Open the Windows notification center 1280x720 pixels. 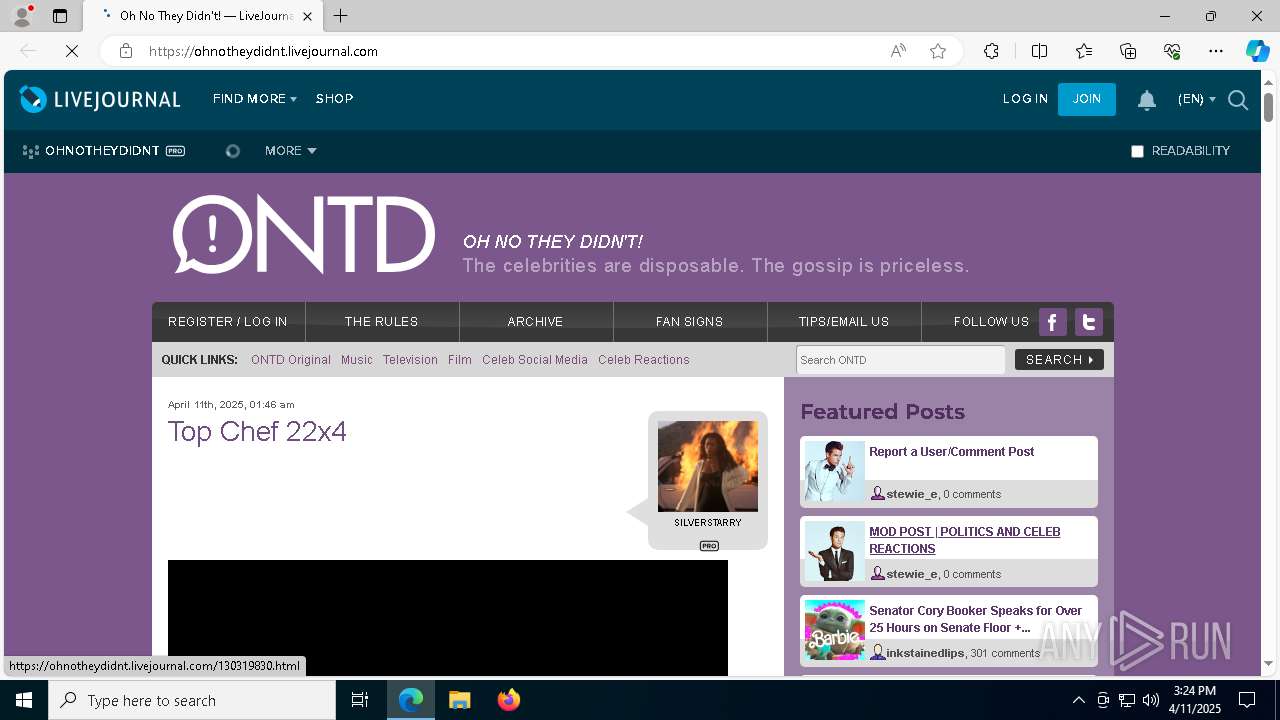[1247, 700]
